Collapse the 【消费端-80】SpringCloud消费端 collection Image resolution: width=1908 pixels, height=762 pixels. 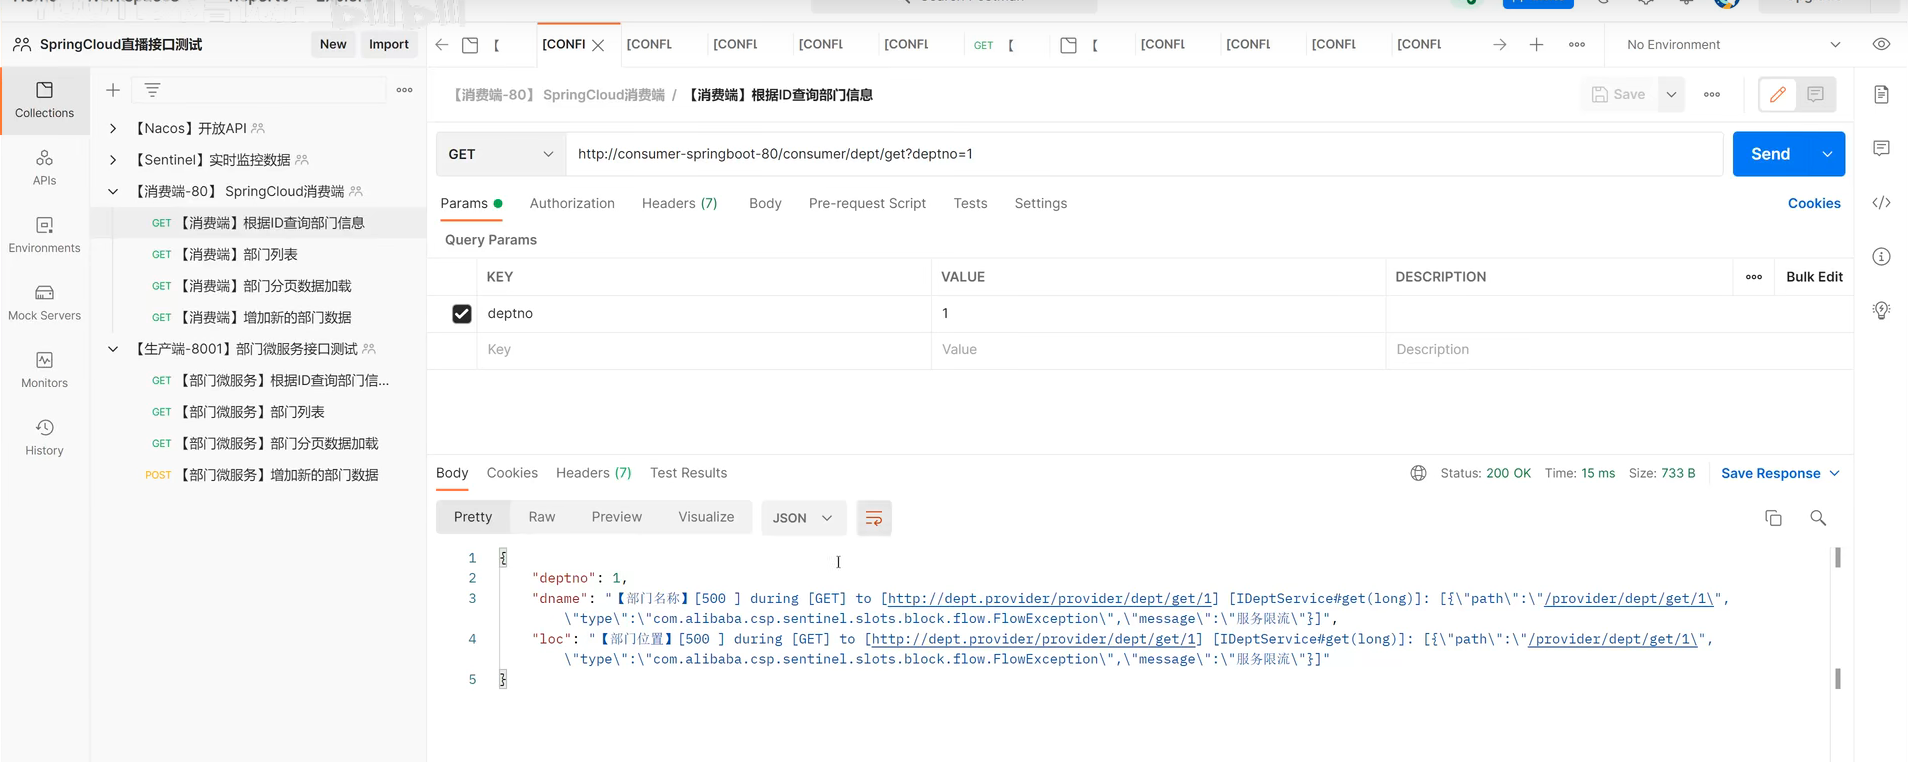click(x=113, y=191)
